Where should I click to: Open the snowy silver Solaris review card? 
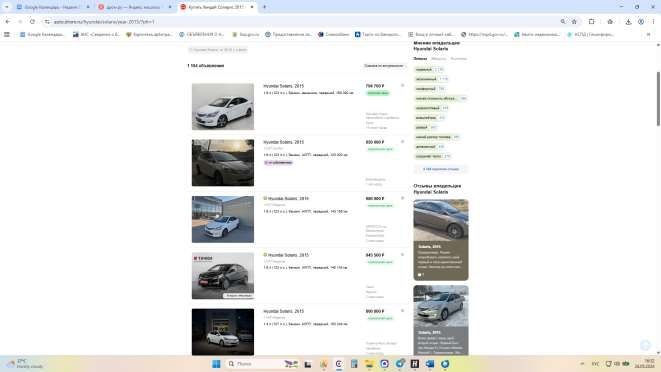click(x=441, y=321)
